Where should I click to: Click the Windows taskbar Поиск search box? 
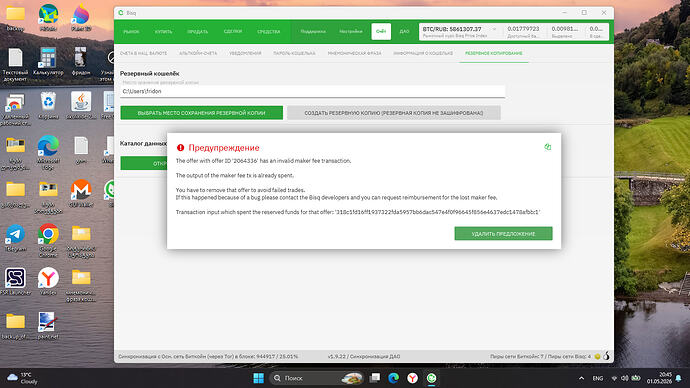(316, 378)
